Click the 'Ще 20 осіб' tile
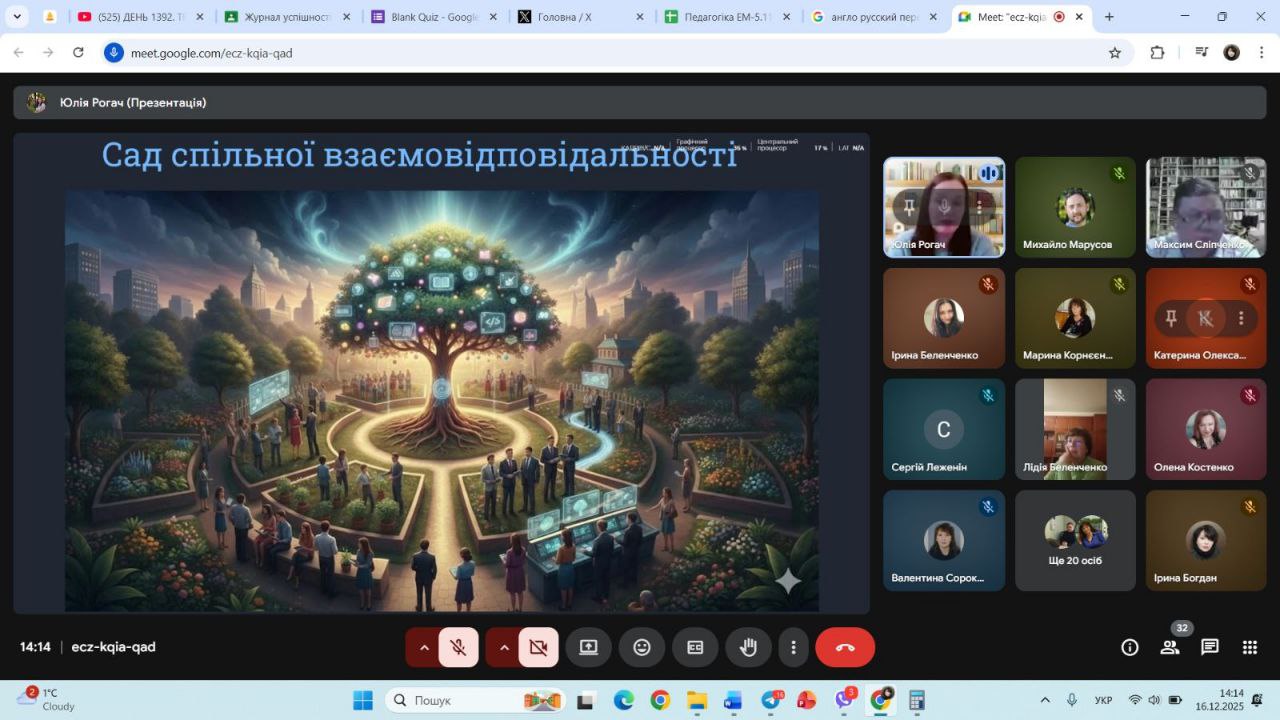This screenshot has width=1280, height=720. point(1075,541)
